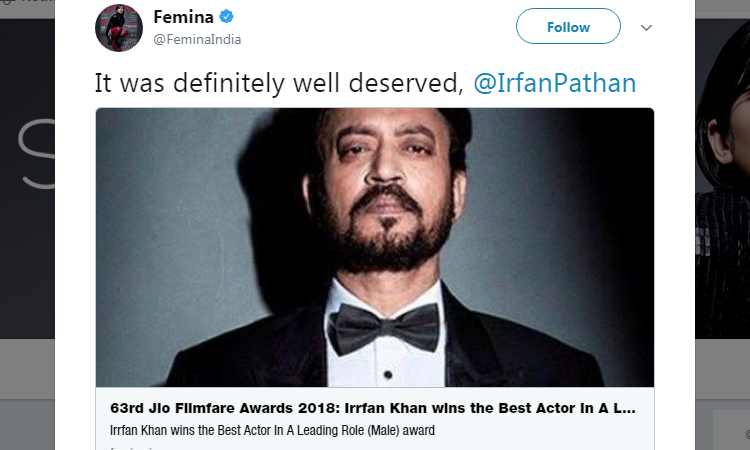The width and height of the screenshot is (750, 450).
Task: Open the Femina profile avatar
Action: coord(118,27)
